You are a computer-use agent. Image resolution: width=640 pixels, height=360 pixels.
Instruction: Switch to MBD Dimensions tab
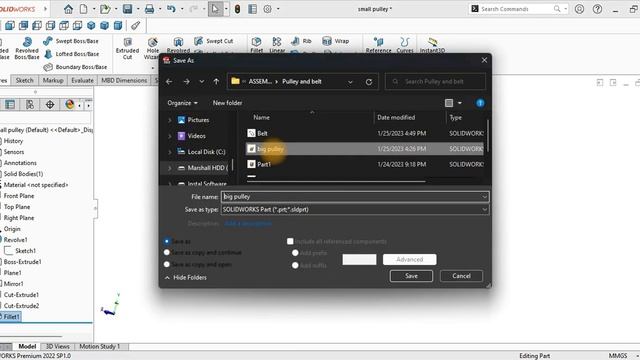click(124, 80)
